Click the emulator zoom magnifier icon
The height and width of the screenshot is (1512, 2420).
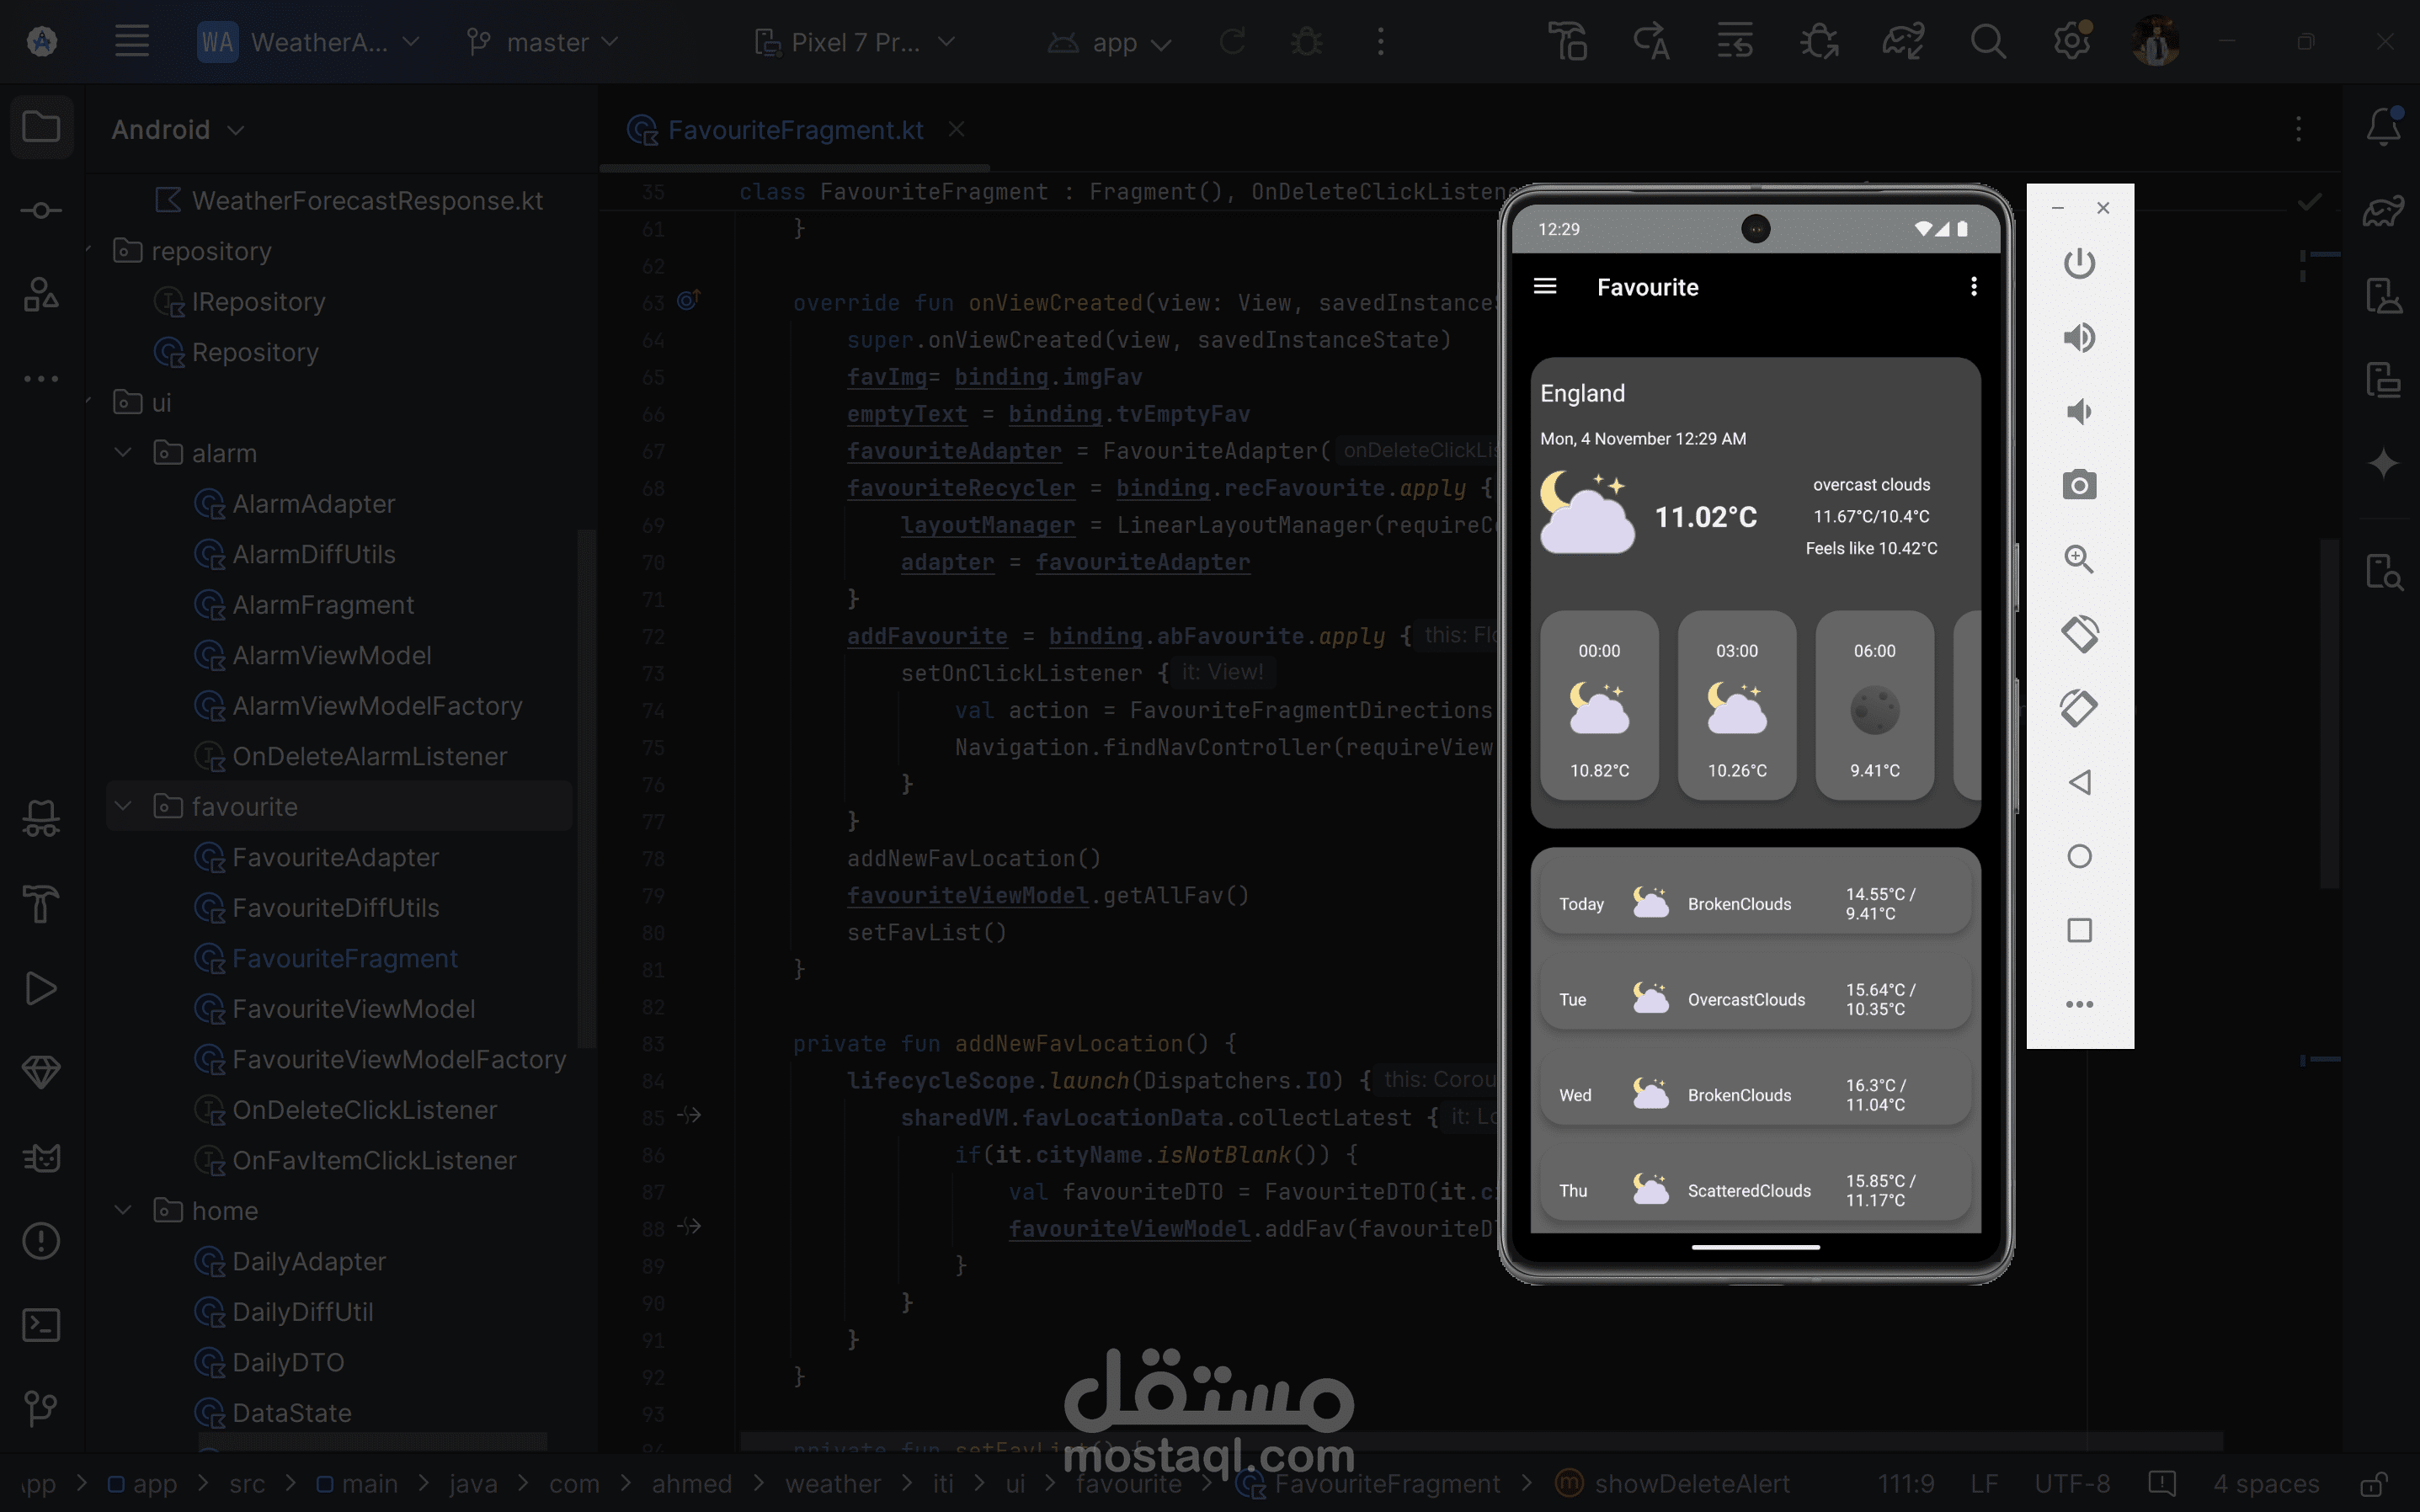pyautogui.click(x=2079, y=559)
